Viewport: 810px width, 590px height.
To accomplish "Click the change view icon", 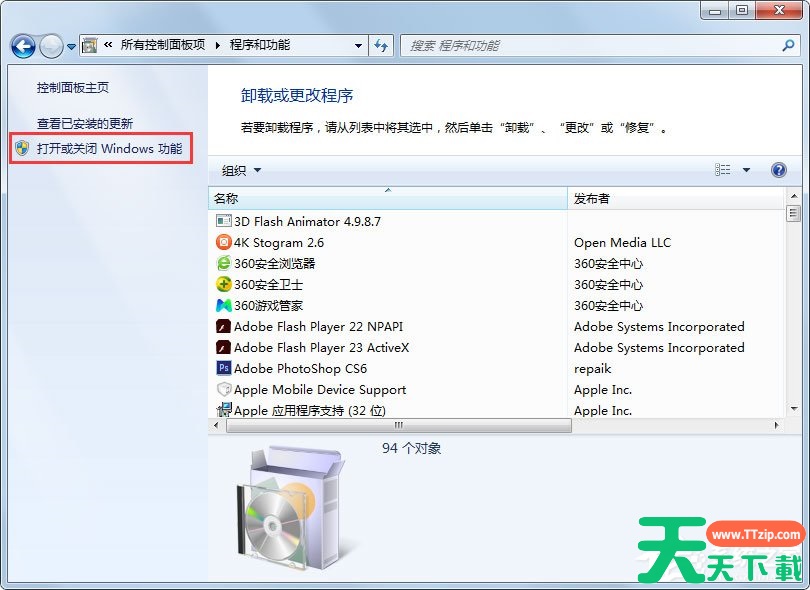I will (722, 169).
